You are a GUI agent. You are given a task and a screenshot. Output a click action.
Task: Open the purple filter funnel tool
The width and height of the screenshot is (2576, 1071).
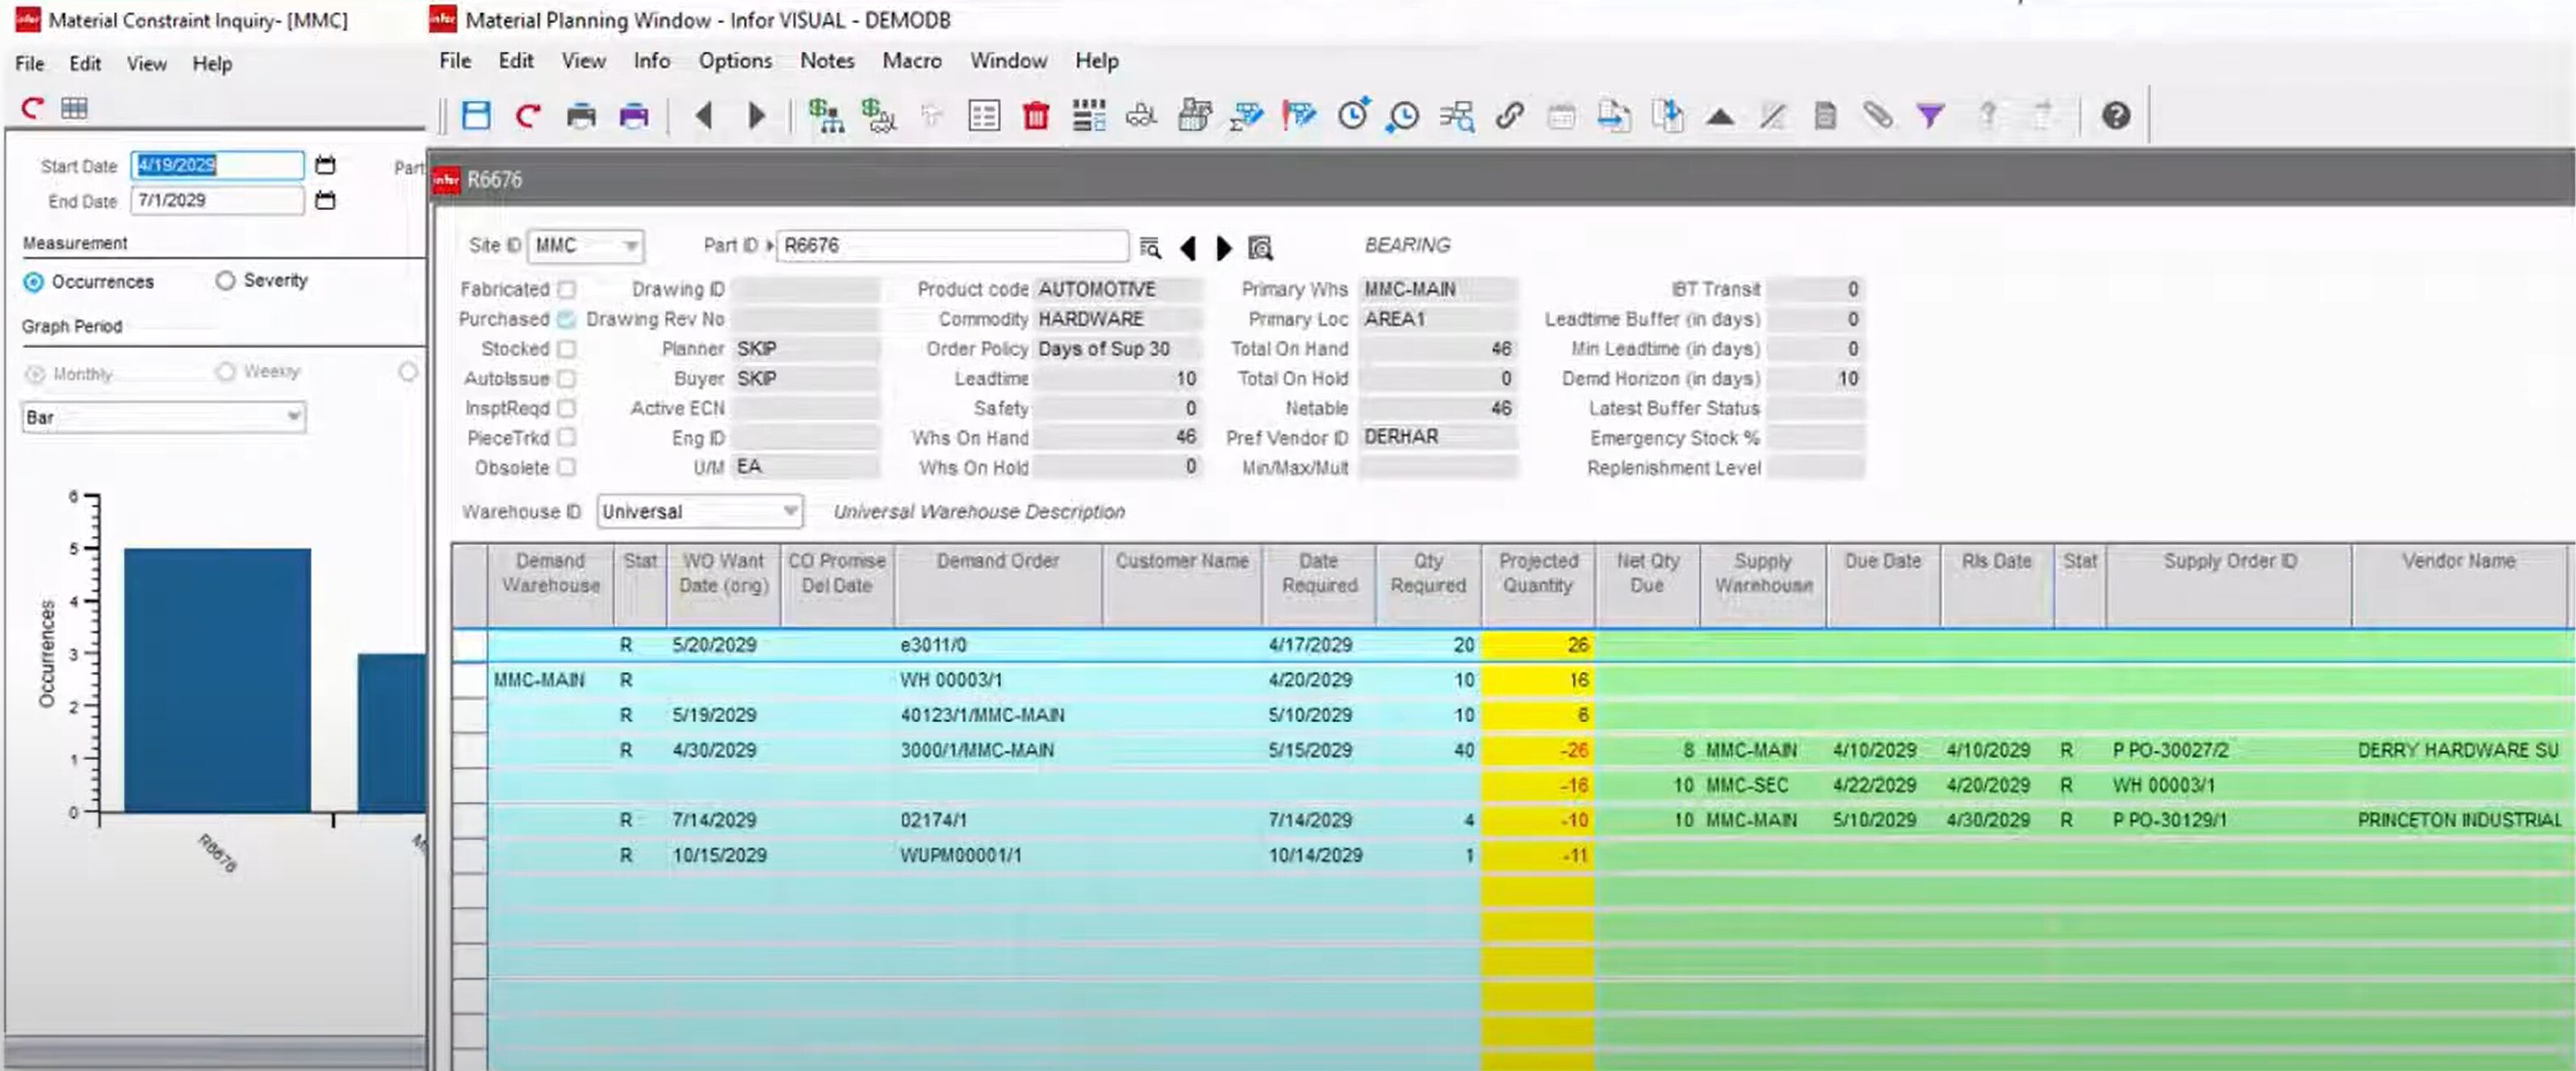[1930, 115]
